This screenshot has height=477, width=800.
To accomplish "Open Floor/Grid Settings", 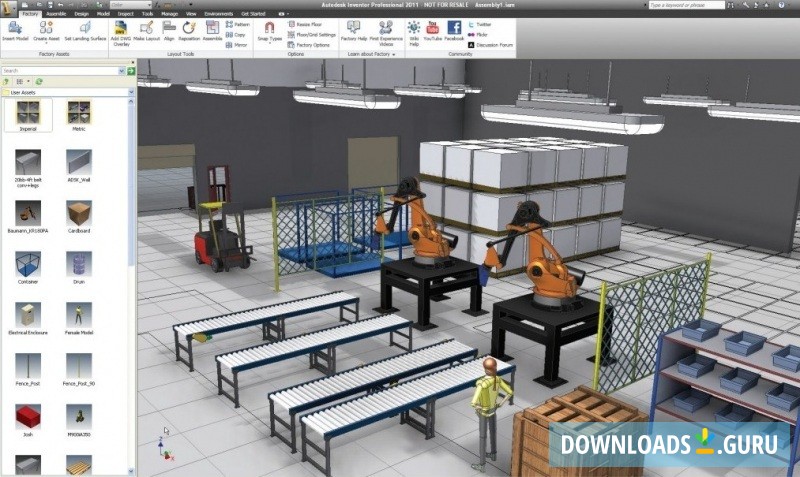I will 311,35.
